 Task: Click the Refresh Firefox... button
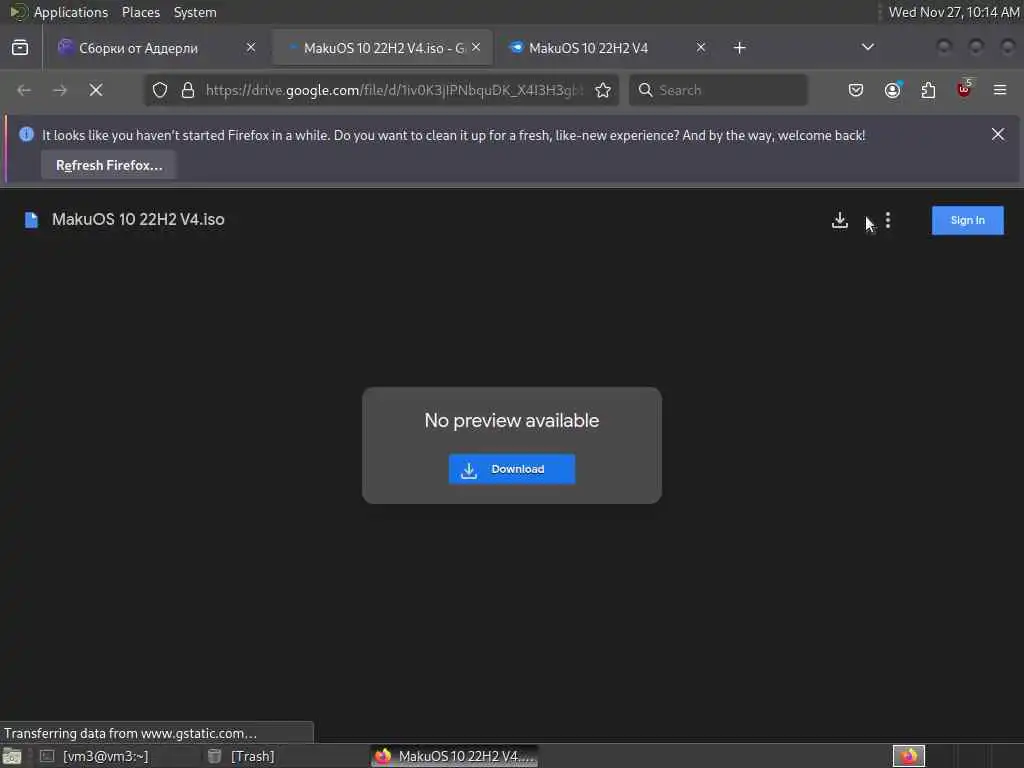[x=109, y=165]
